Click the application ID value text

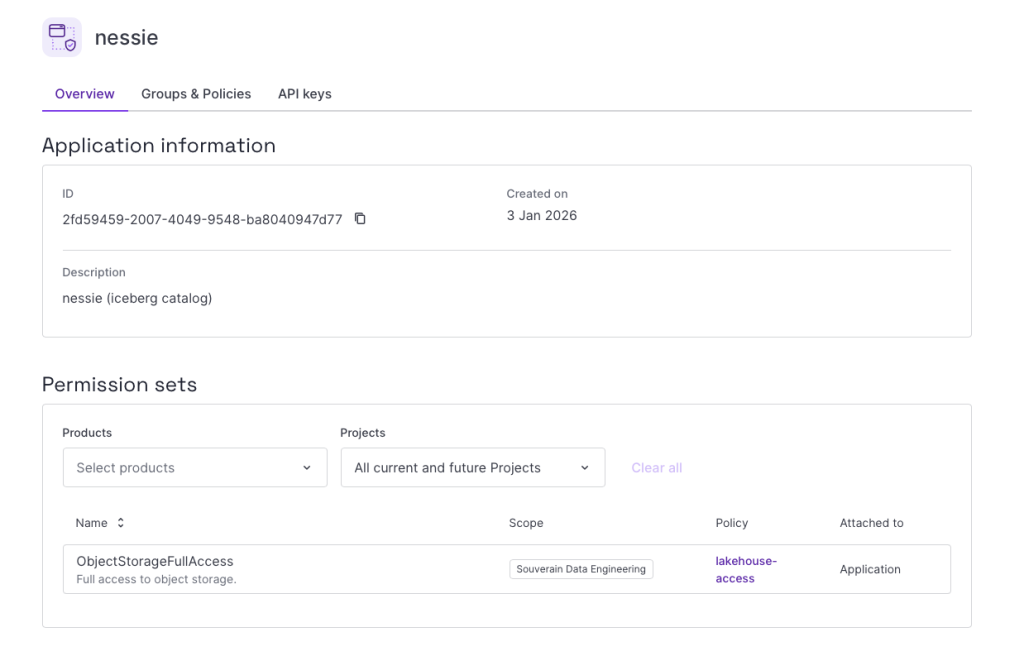202,219
